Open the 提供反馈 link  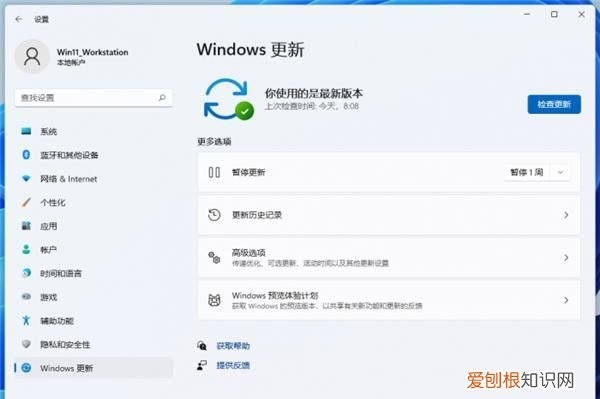coord(233,365)
